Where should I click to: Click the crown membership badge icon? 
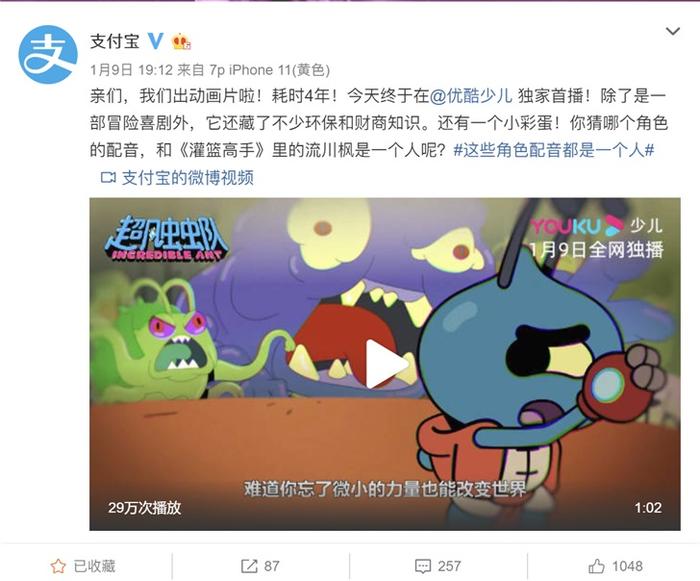tap(181, 42)
